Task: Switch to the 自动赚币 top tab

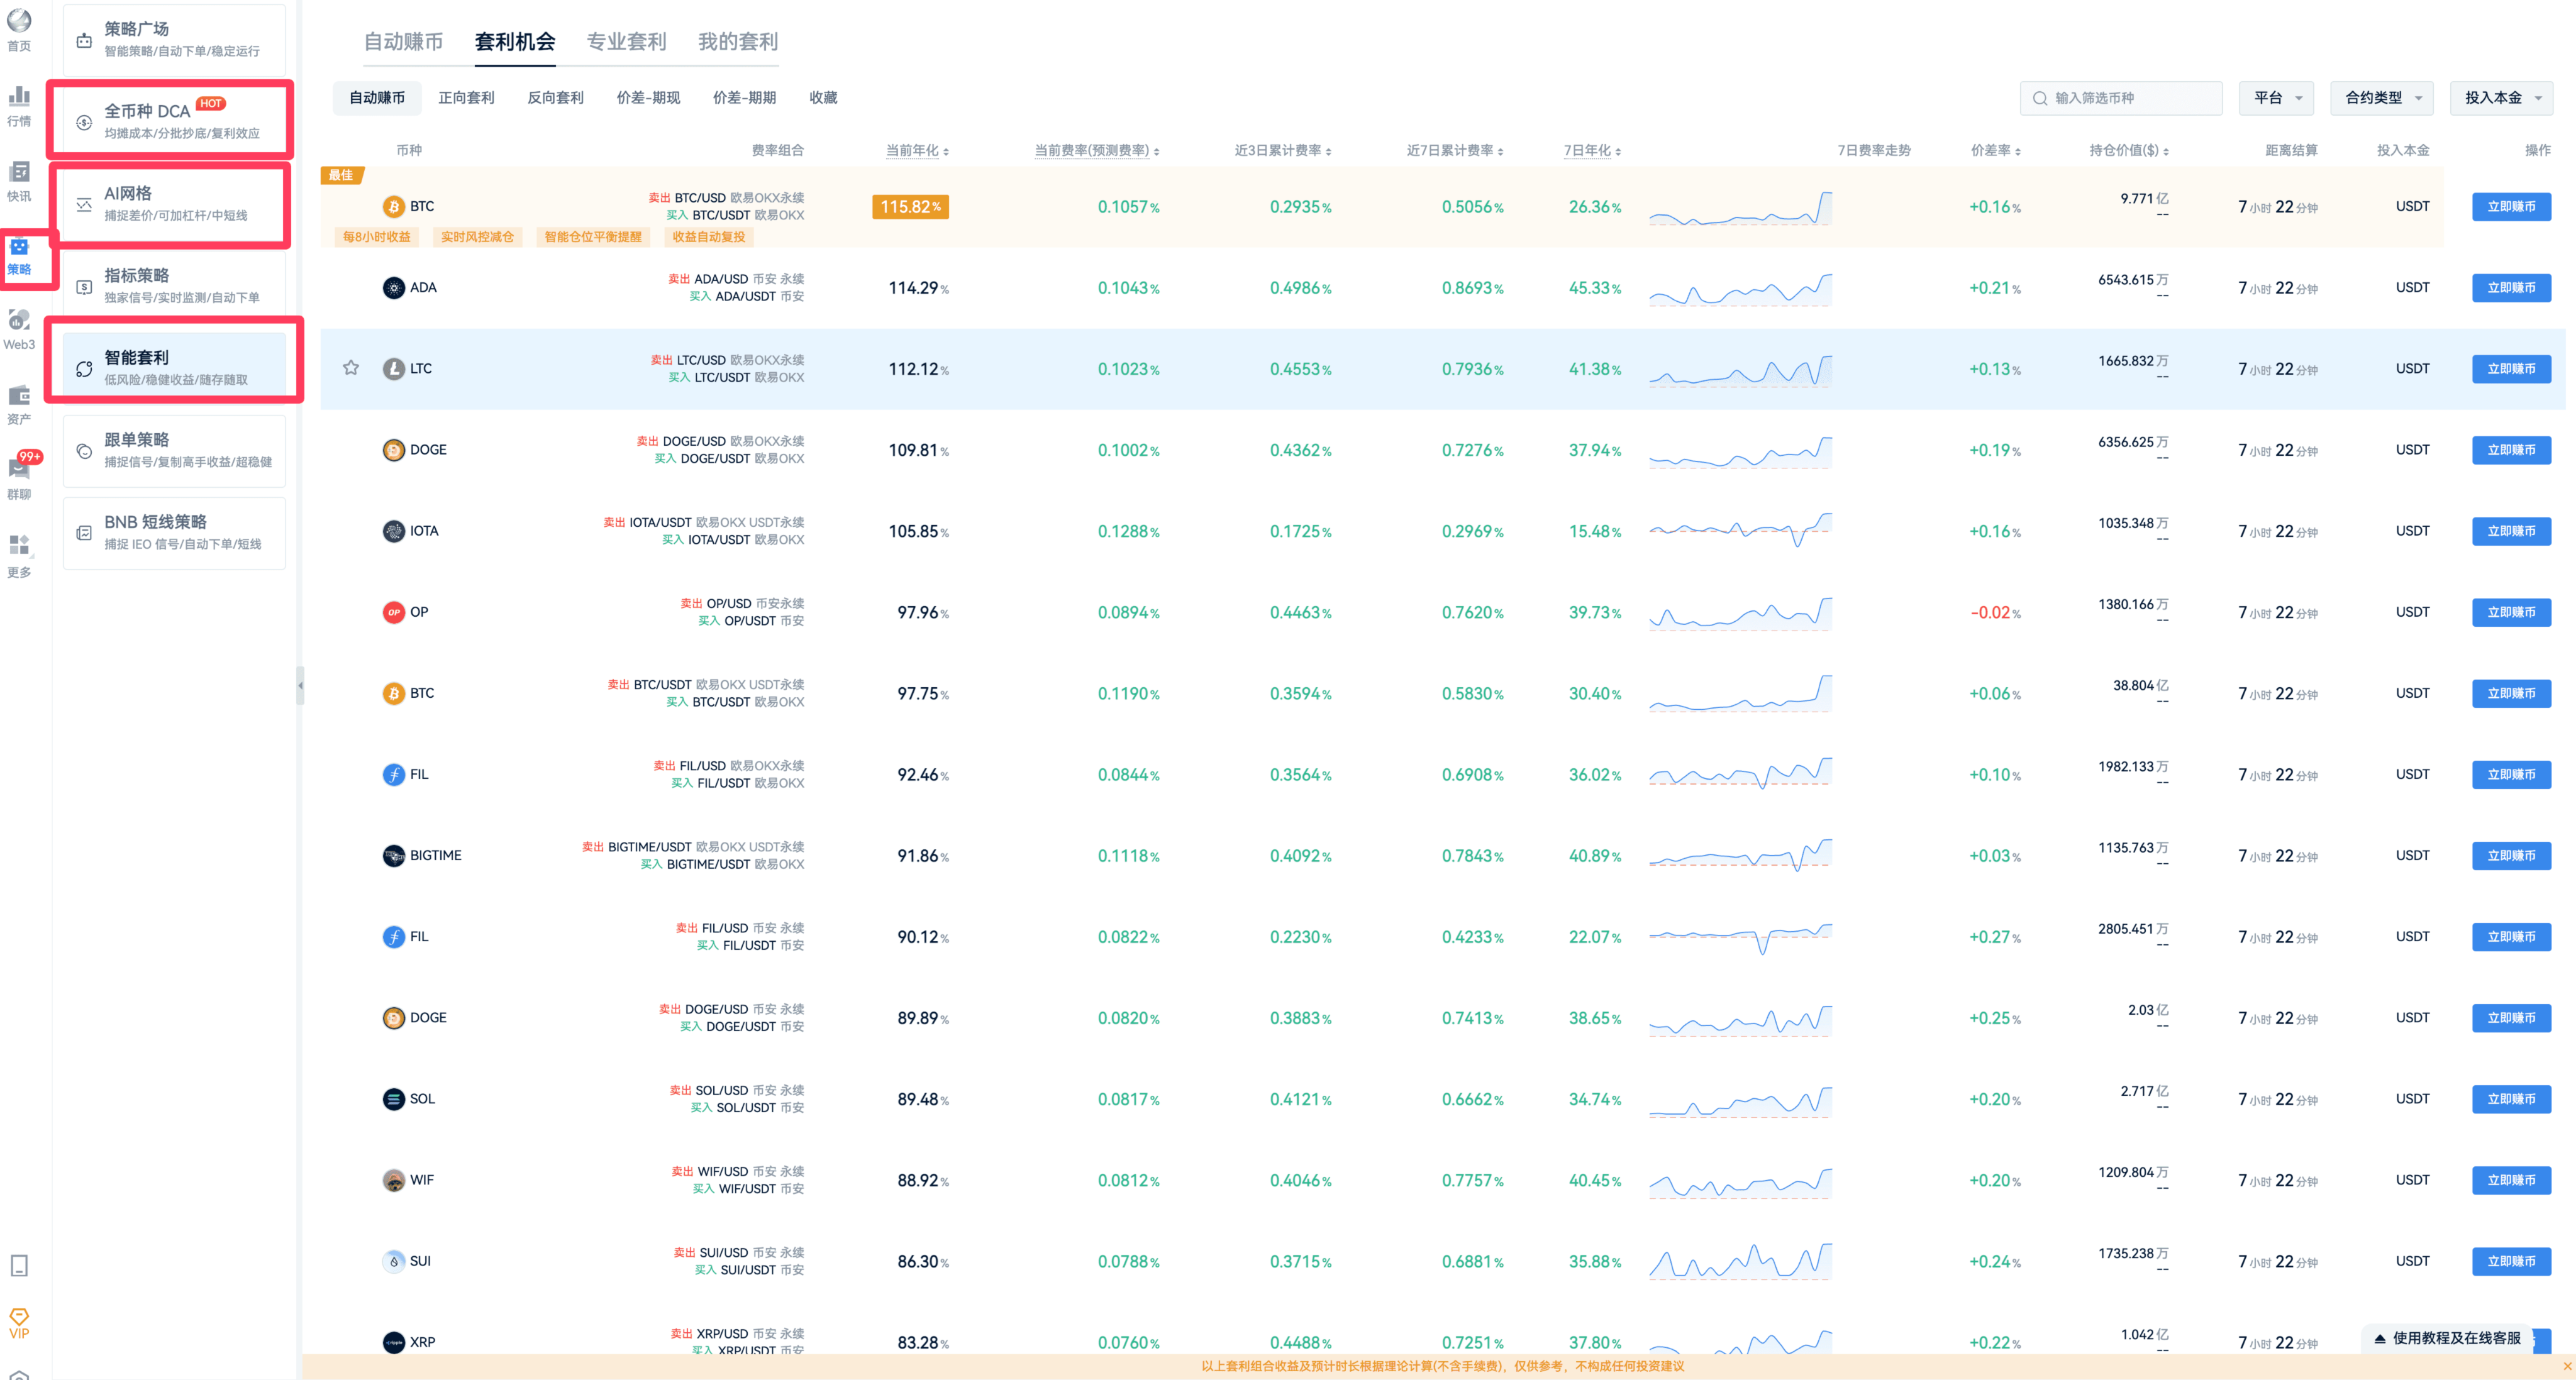Action: point(403,42)
